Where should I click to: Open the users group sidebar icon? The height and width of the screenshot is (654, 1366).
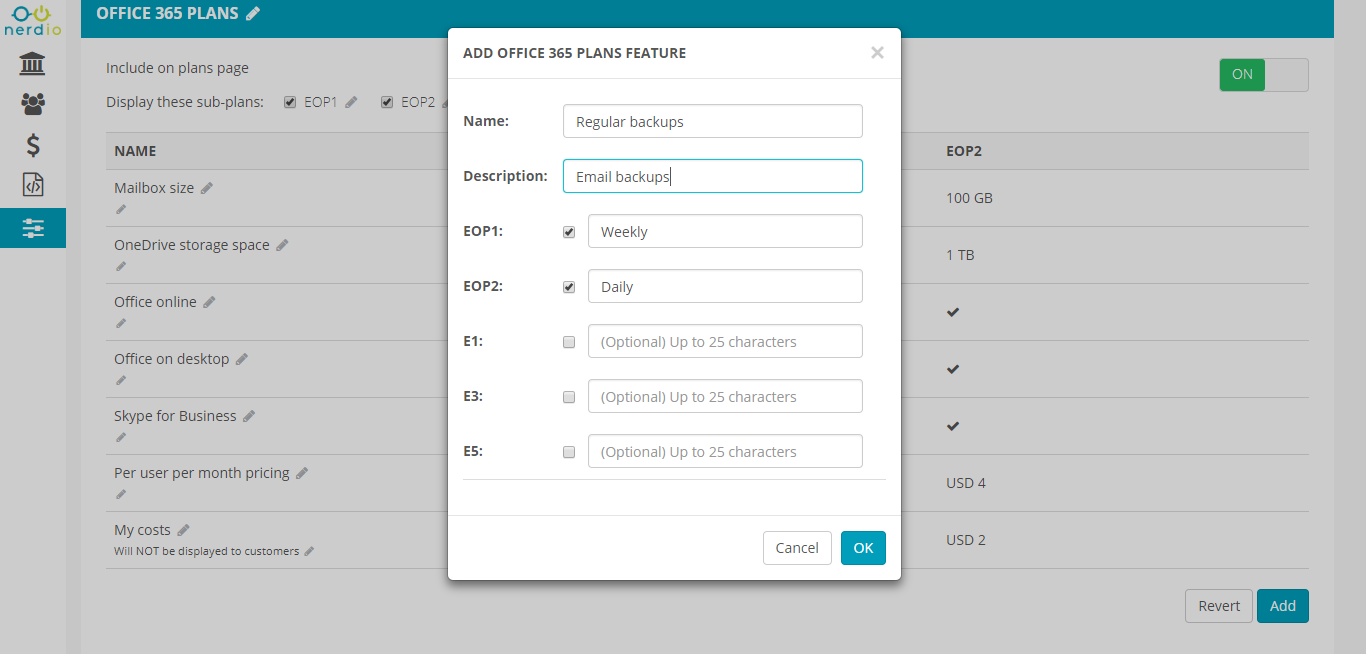(x=33, y=103)
